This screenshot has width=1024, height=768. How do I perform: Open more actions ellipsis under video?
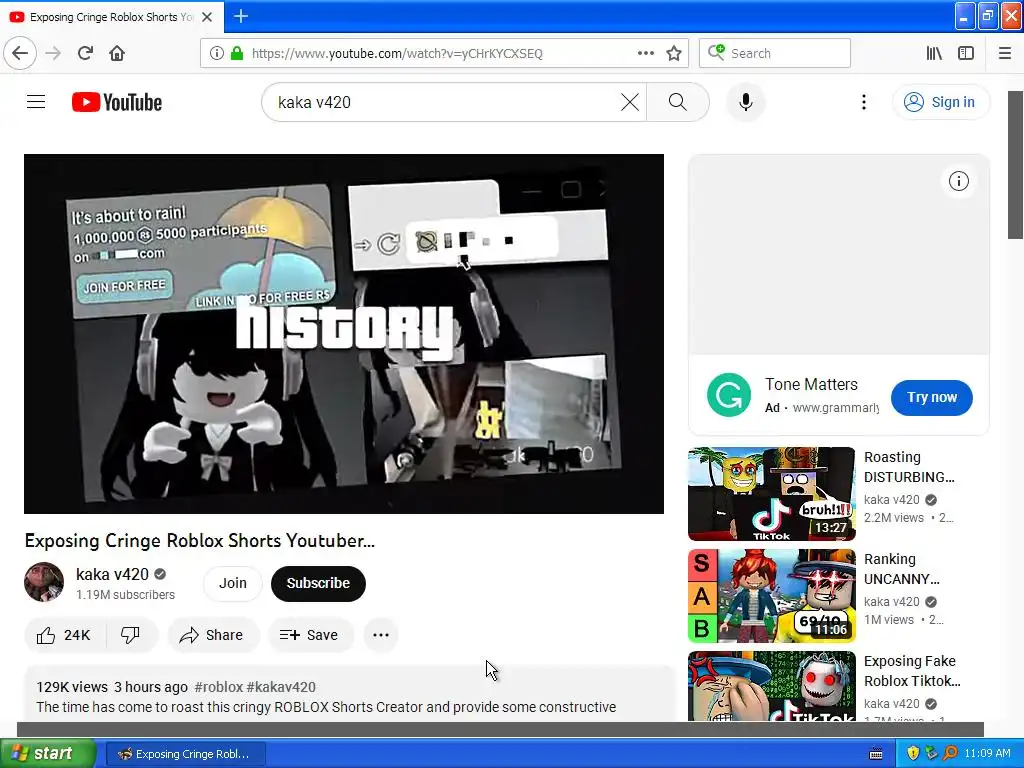(381, 635)
